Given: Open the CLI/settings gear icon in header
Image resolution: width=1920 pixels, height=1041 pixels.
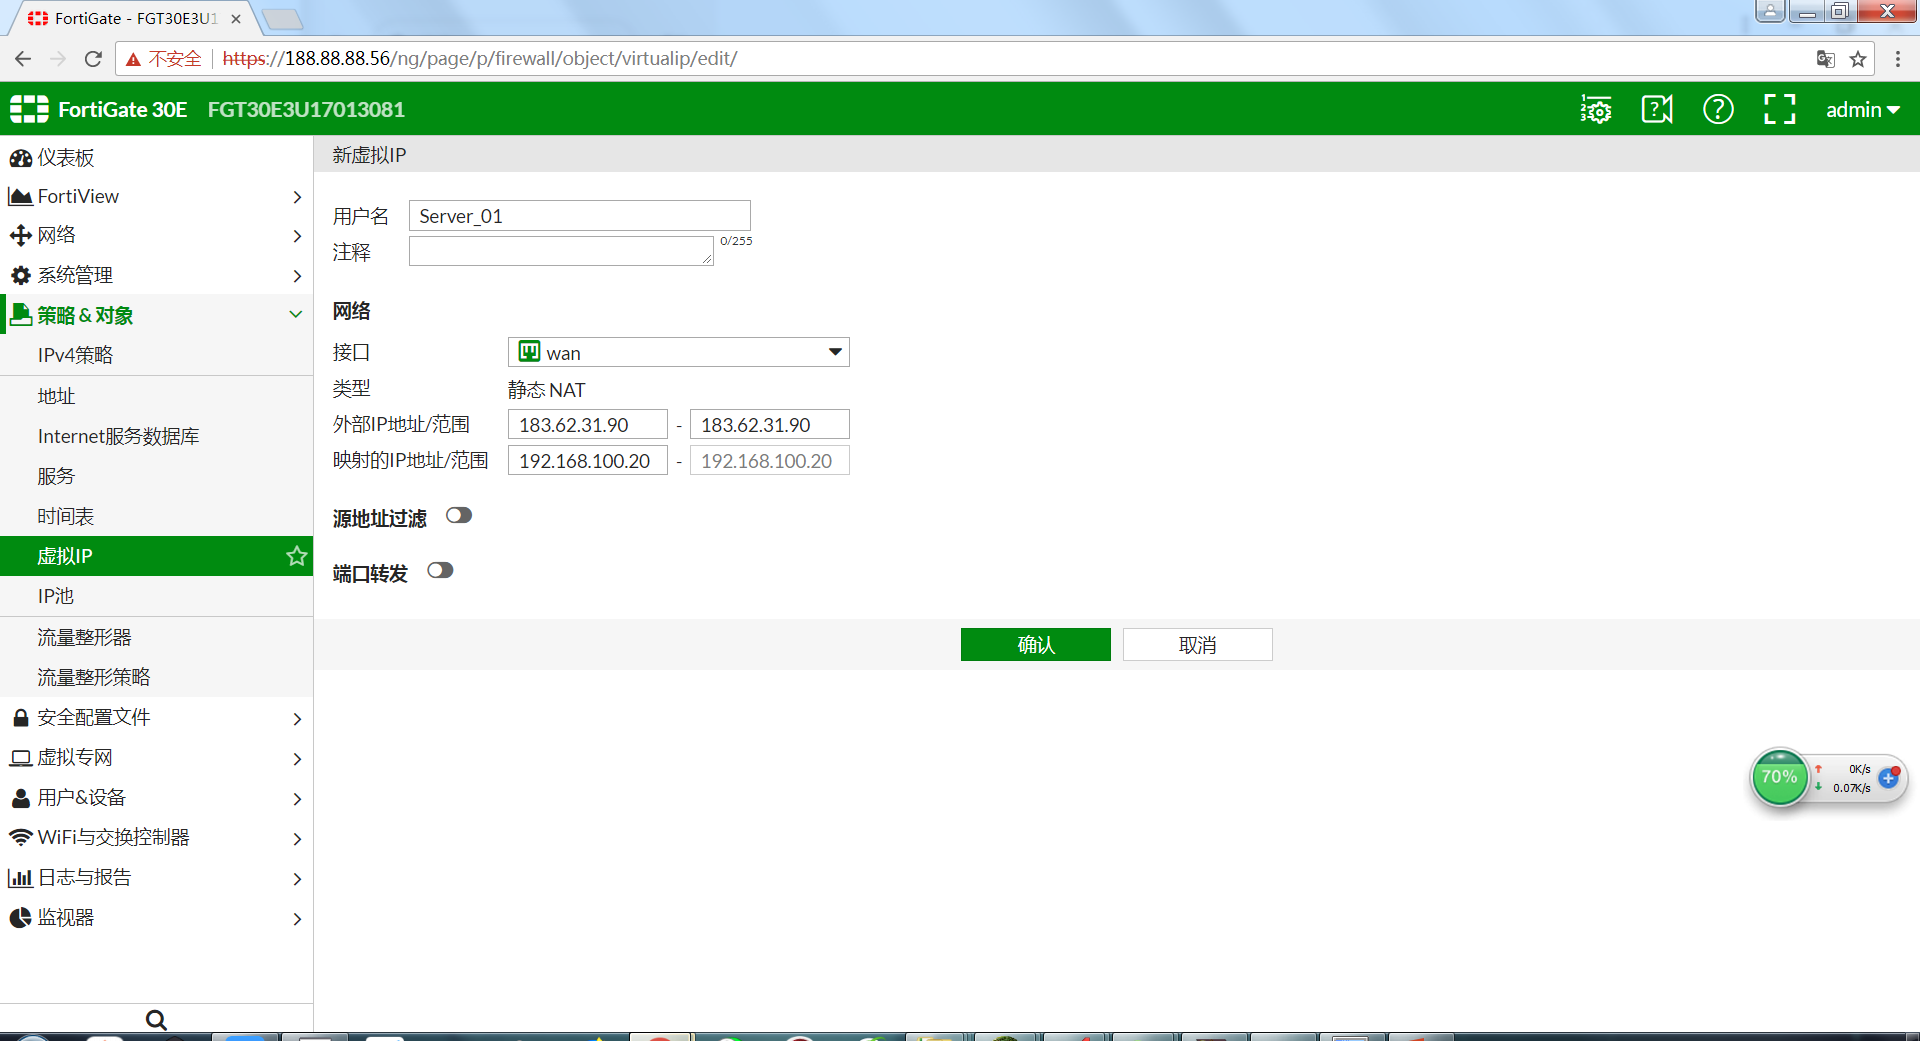Looking at the screenshot, I should pyautogui.click(x=1596, y=109).
